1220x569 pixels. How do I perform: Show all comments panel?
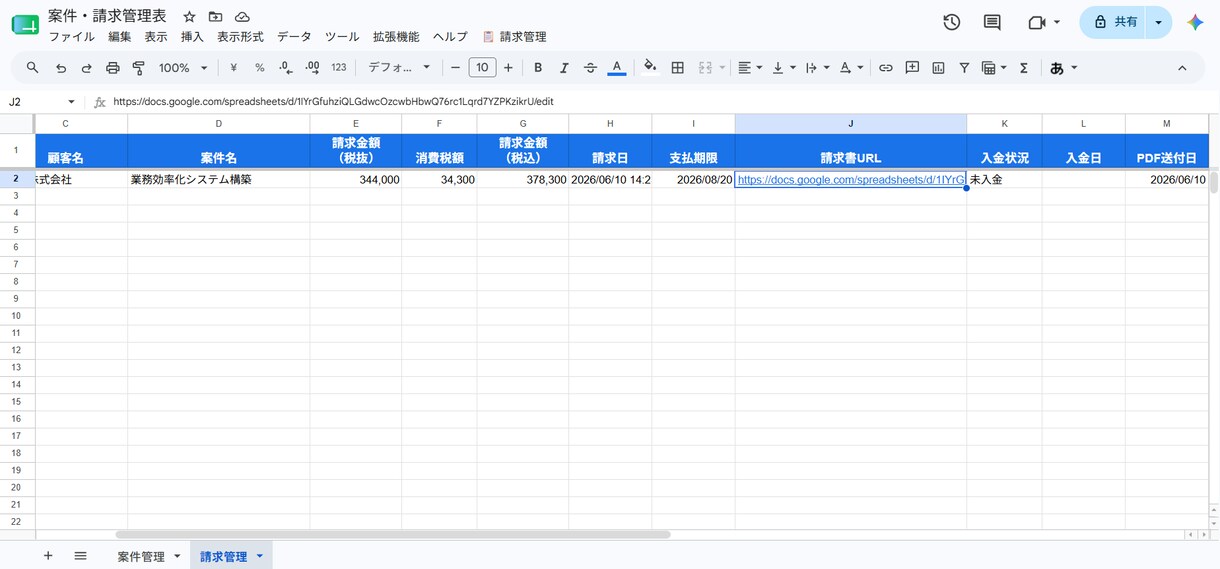992,22
